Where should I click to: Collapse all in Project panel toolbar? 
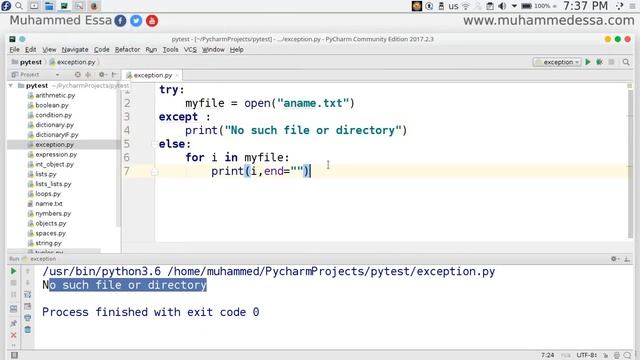[88, 75]
